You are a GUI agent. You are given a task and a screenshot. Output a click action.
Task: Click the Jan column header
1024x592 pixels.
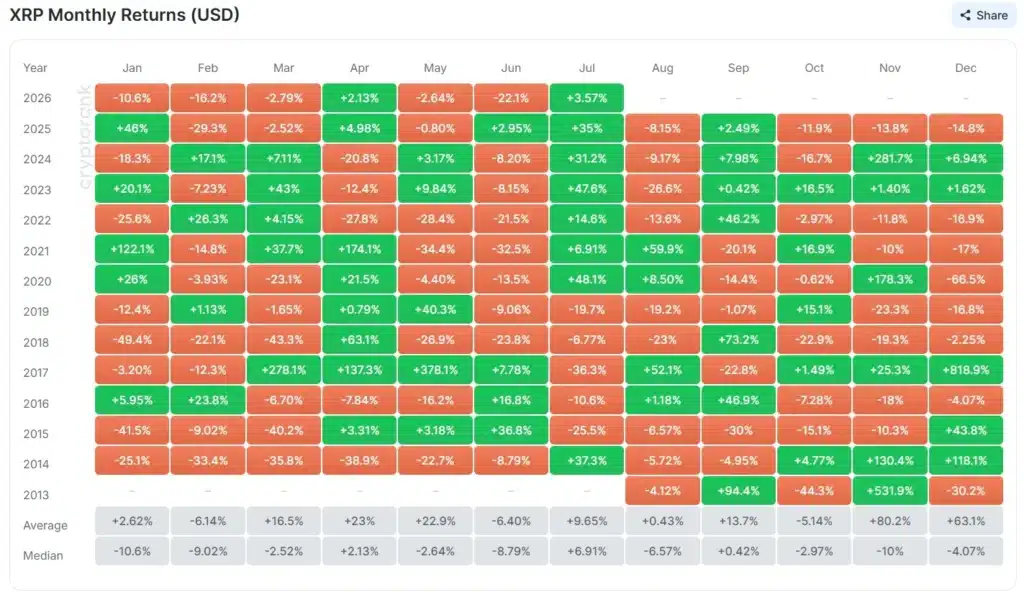click(x=132, y=68)
